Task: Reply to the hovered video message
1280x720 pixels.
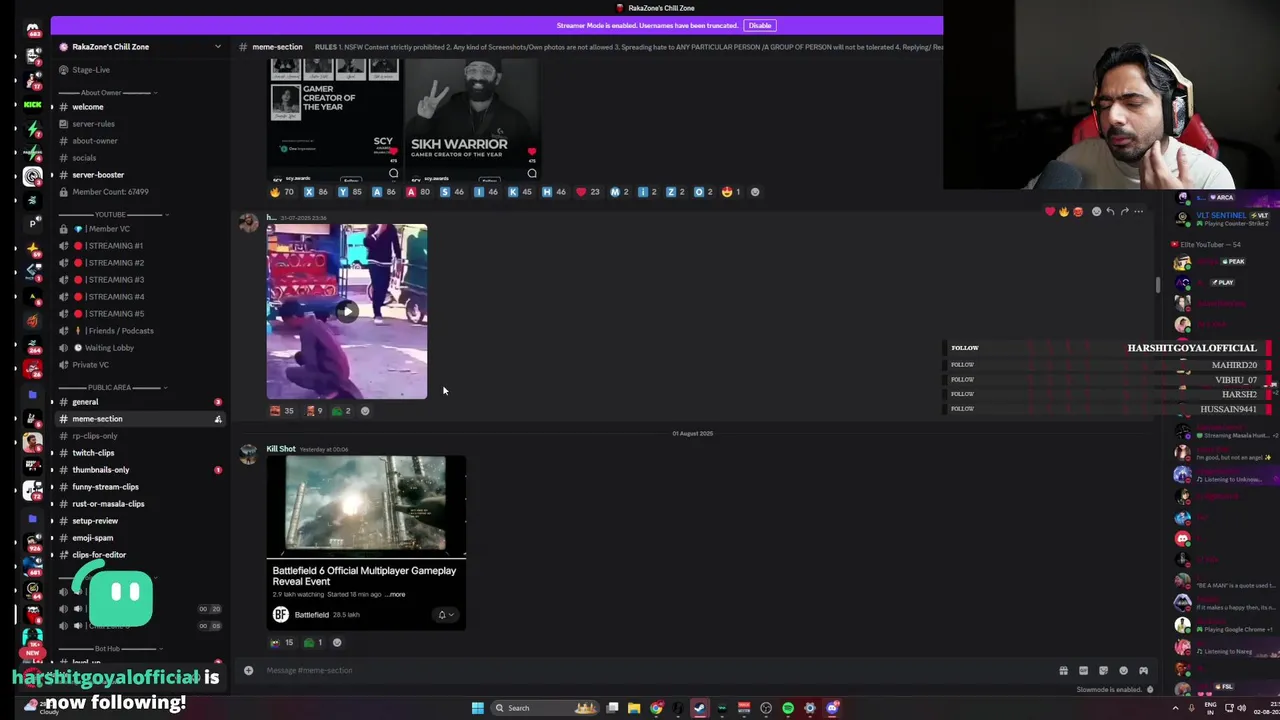Action: click(1110, 211)
